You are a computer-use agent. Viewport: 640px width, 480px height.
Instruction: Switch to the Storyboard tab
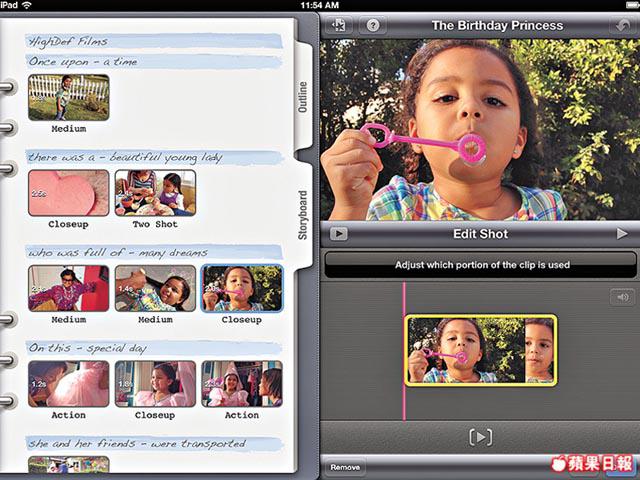coord(302,215)
